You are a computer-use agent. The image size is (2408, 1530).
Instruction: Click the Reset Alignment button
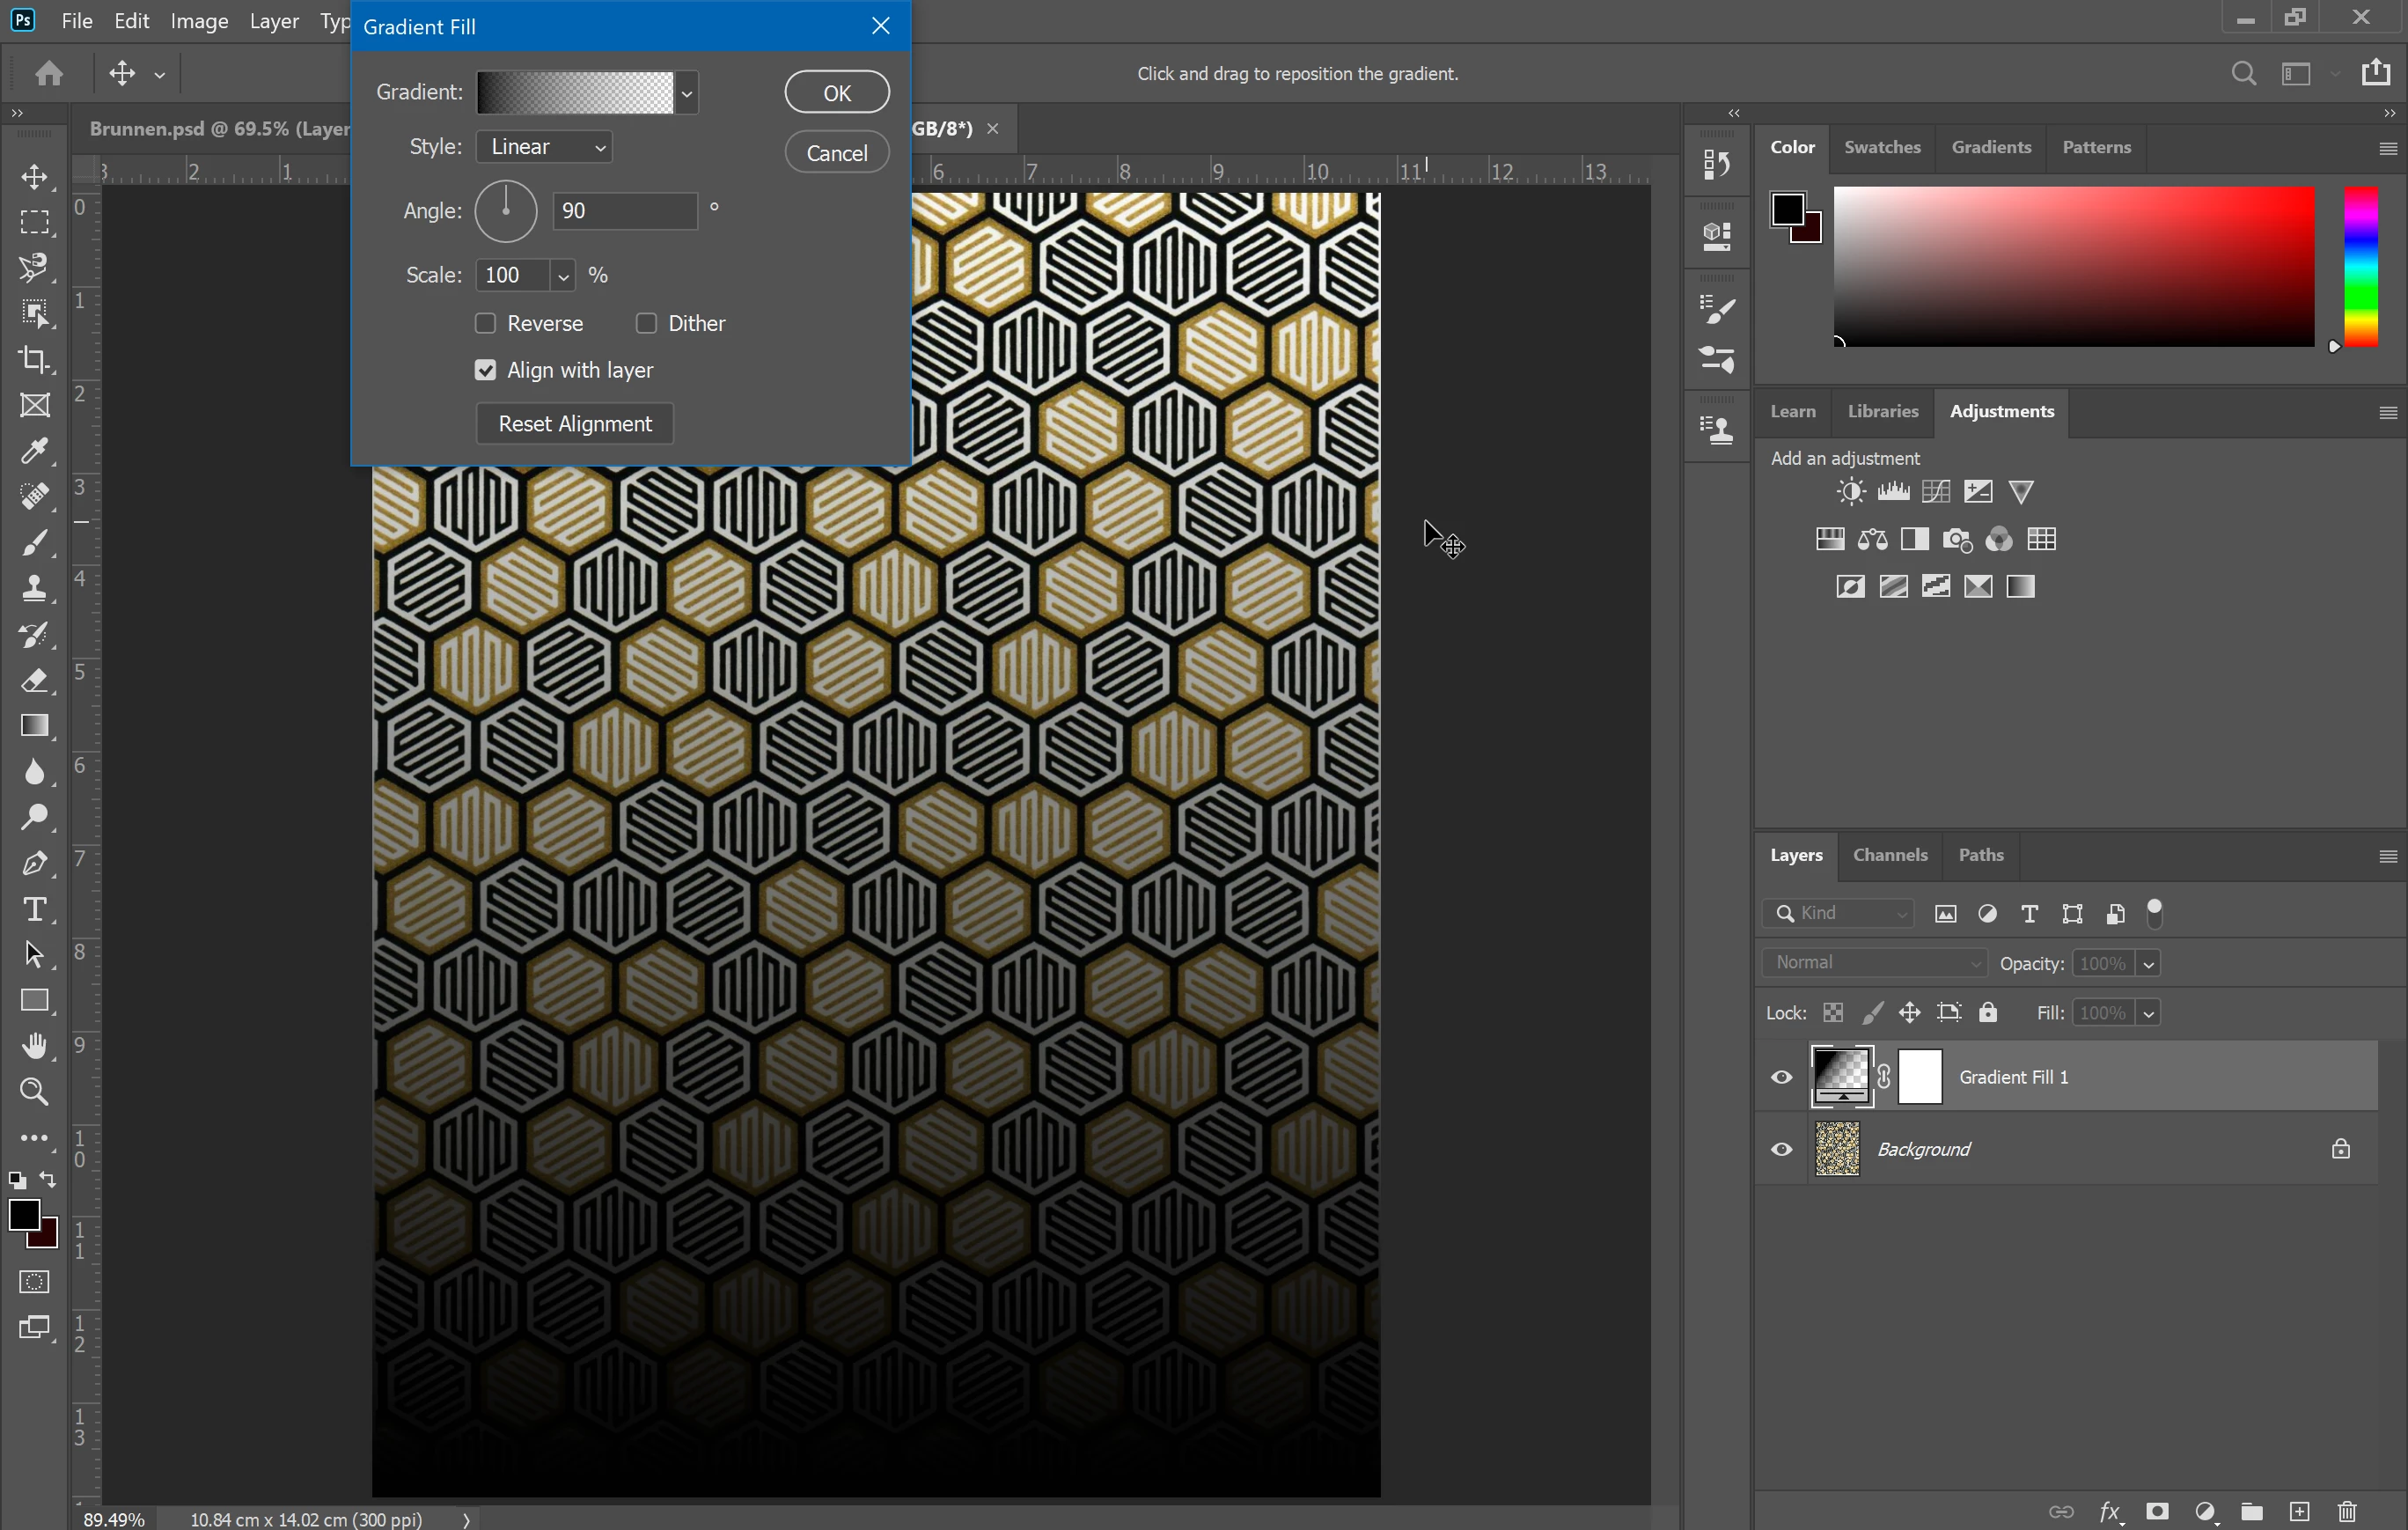click(575, 424)
